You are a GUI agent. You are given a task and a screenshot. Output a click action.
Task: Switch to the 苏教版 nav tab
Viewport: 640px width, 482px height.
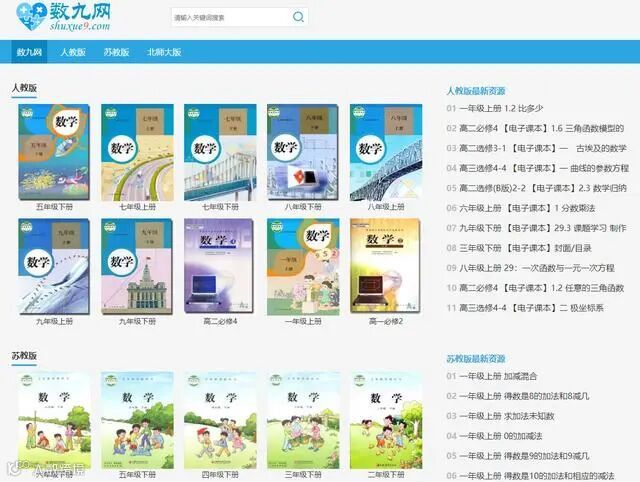tap(116, 52)
